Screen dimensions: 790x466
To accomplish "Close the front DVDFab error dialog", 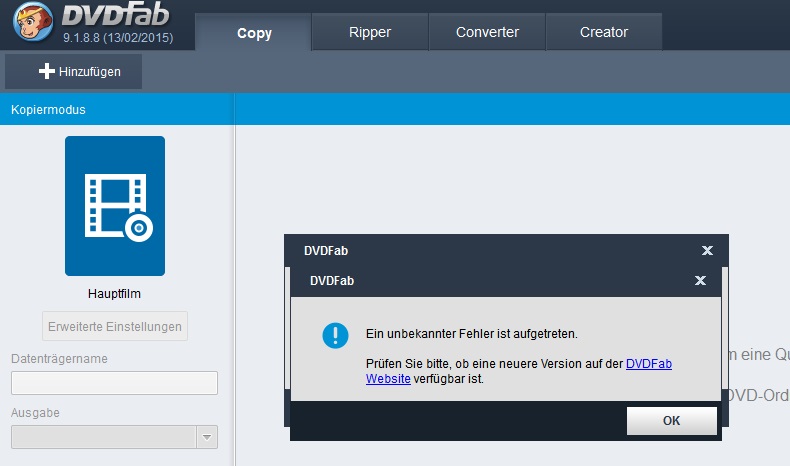I will pyautogui.click(x=700, y=281).
